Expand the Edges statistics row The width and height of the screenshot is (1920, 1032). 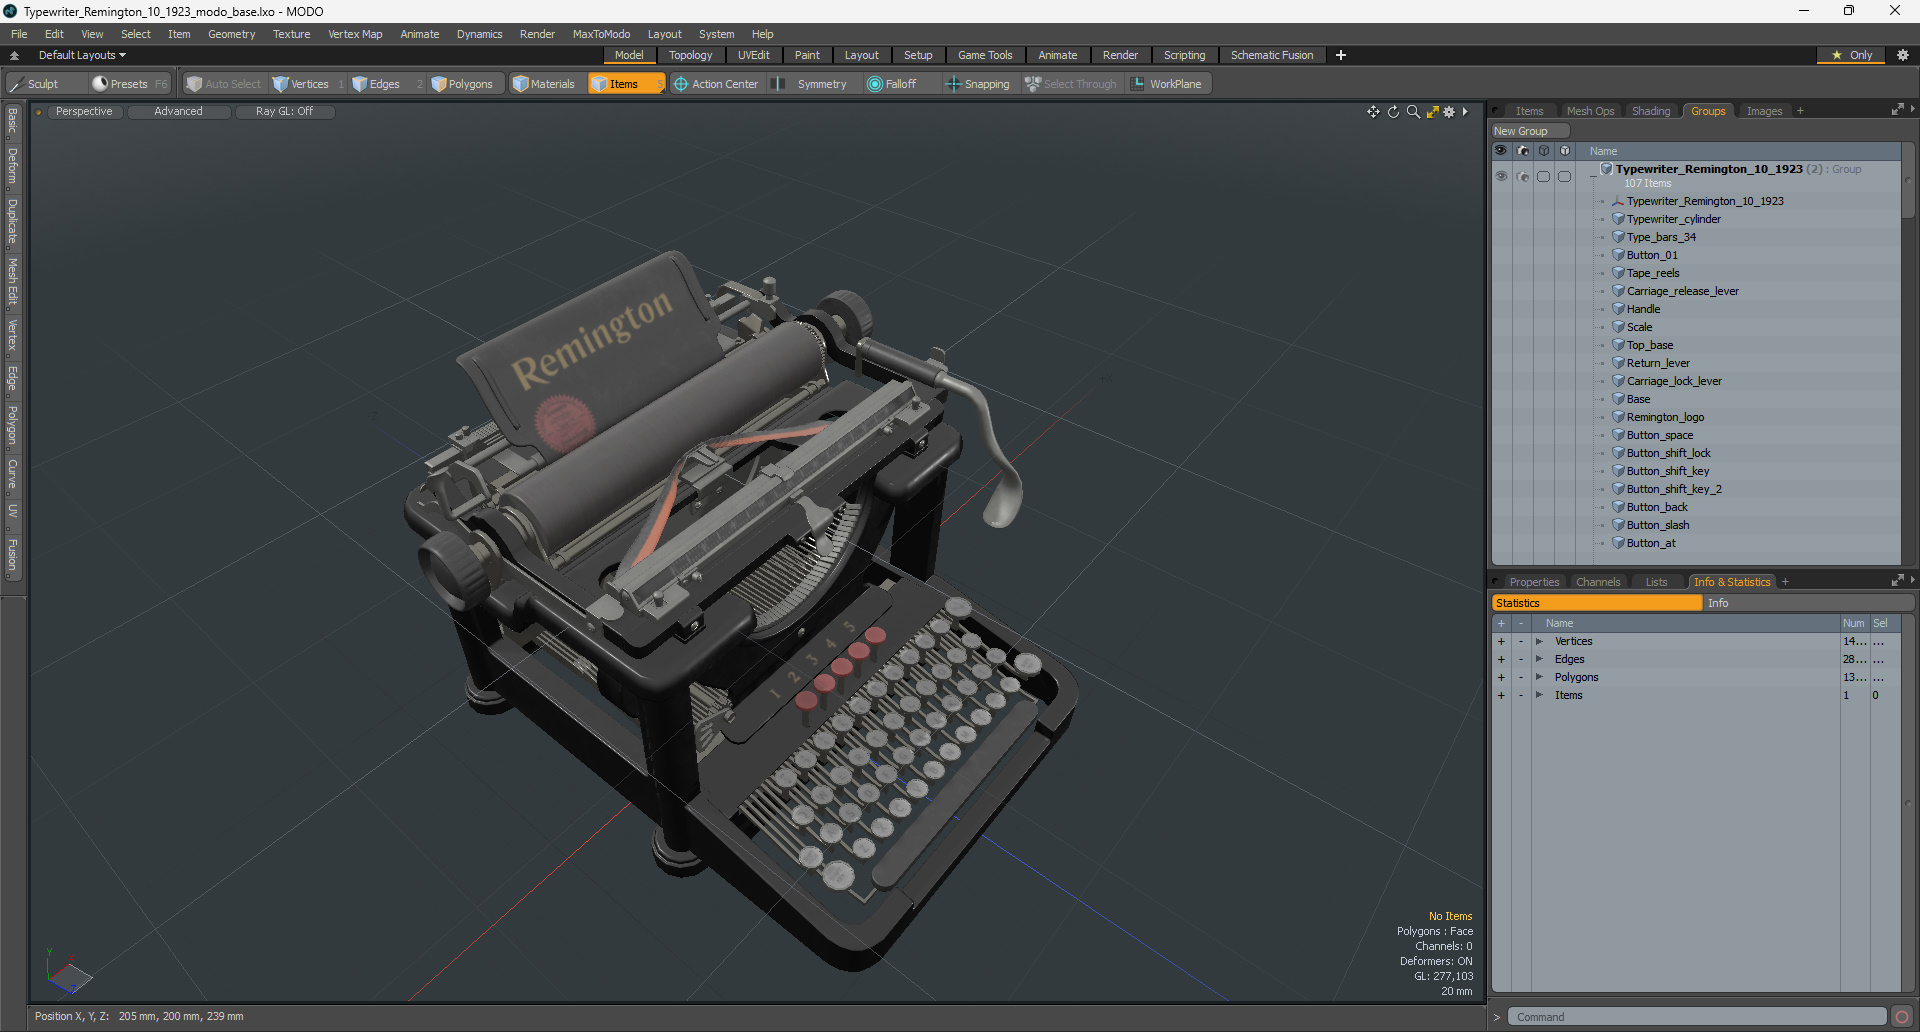[1539, 660]
